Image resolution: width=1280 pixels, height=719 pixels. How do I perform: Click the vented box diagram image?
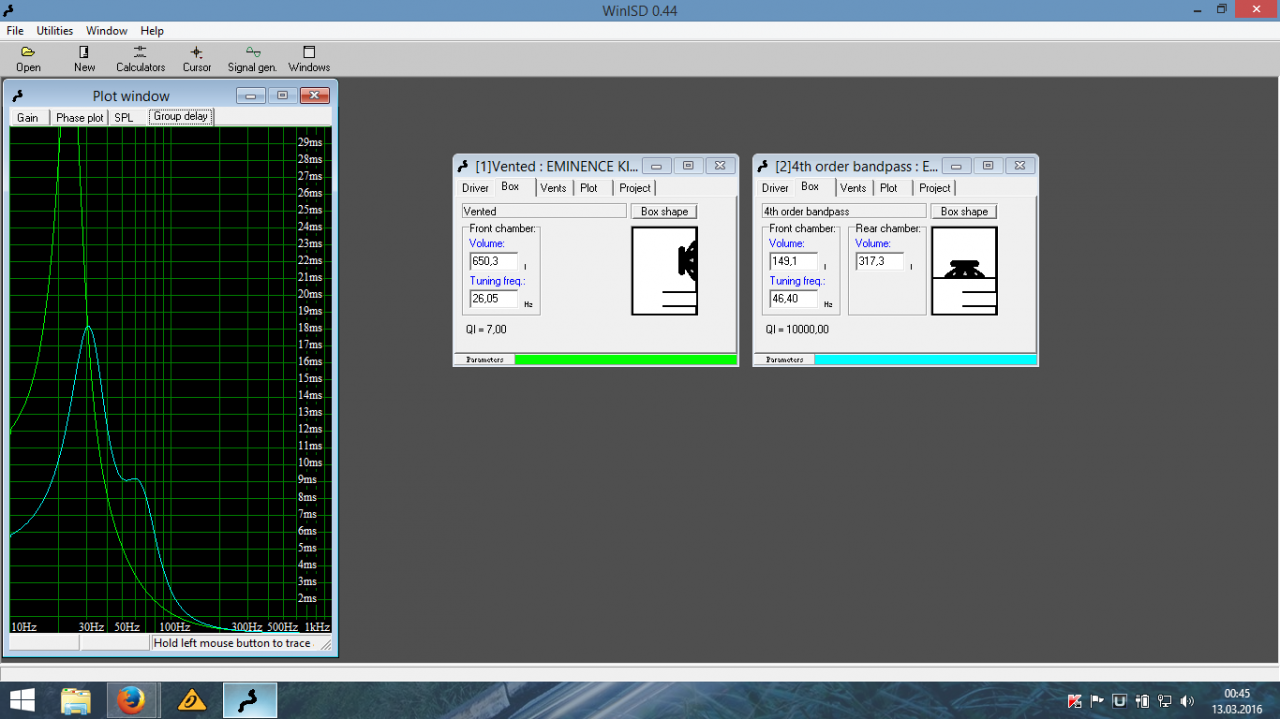click(x=665, y=271)
